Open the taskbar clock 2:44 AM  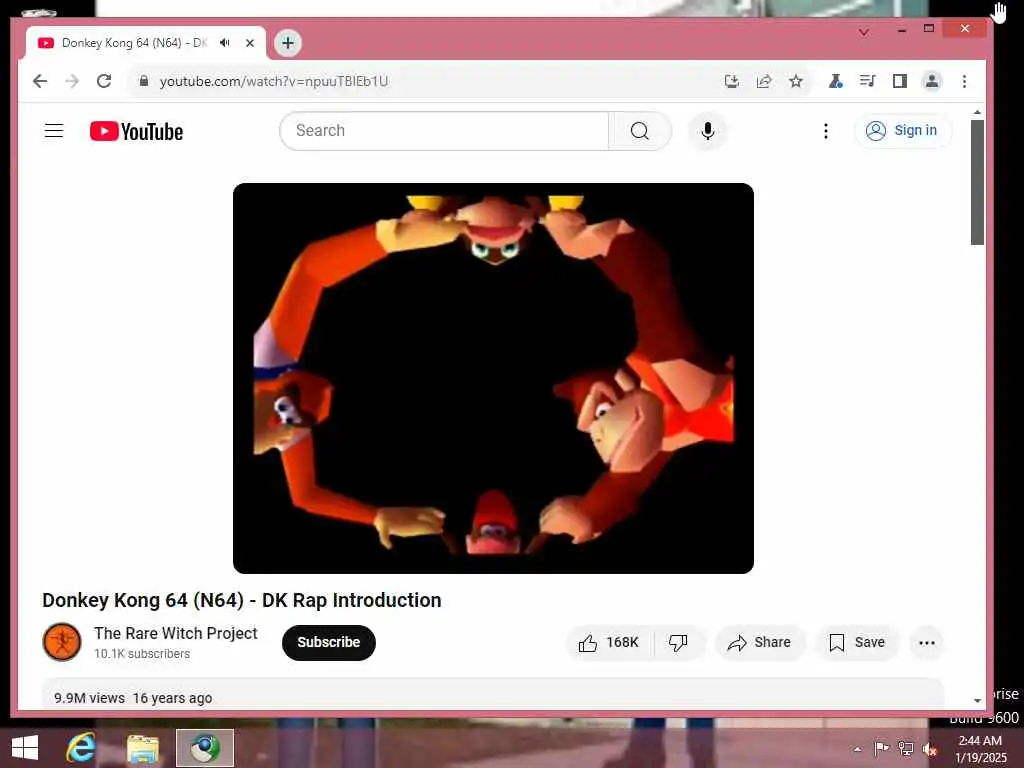980,749
